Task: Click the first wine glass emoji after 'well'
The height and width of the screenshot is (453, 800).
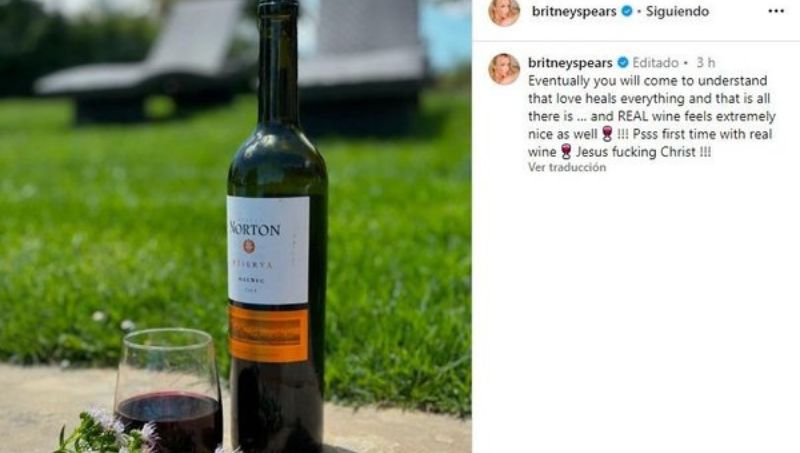Action: tap(607, 134)
